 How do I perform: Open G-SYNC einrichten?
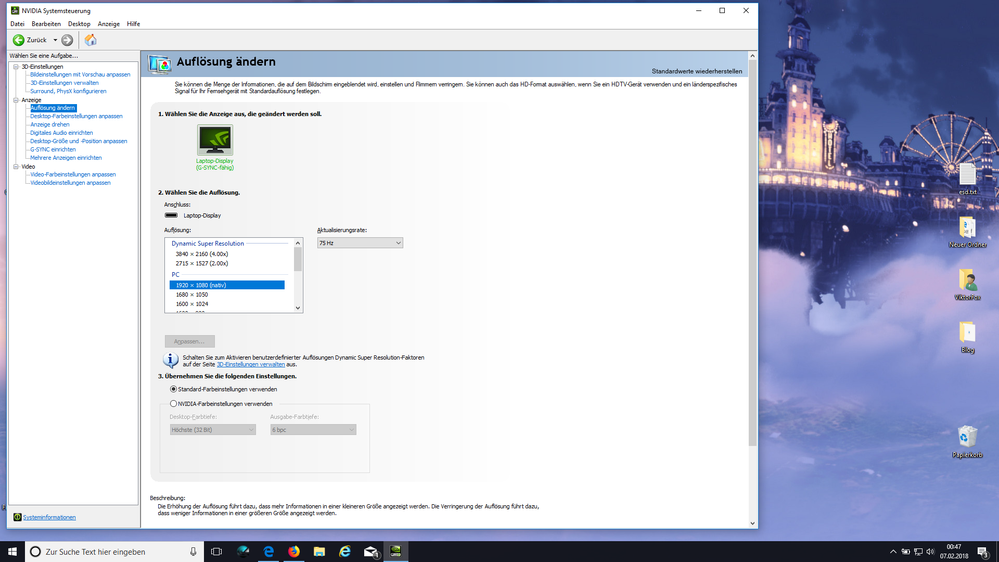(x=53, y=149)
